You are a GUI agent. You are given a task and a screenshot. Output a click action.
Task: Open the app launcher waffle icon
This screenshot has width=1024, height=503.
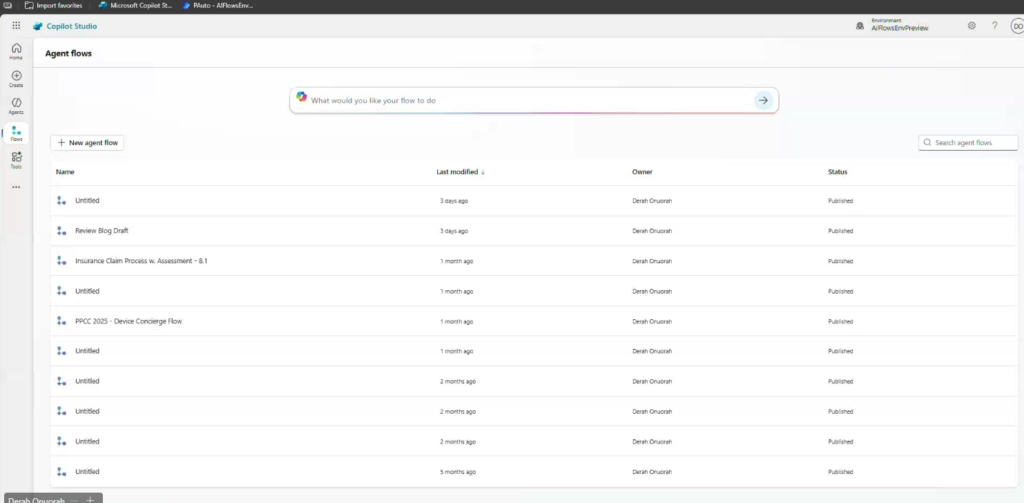(x=16, y=26)
